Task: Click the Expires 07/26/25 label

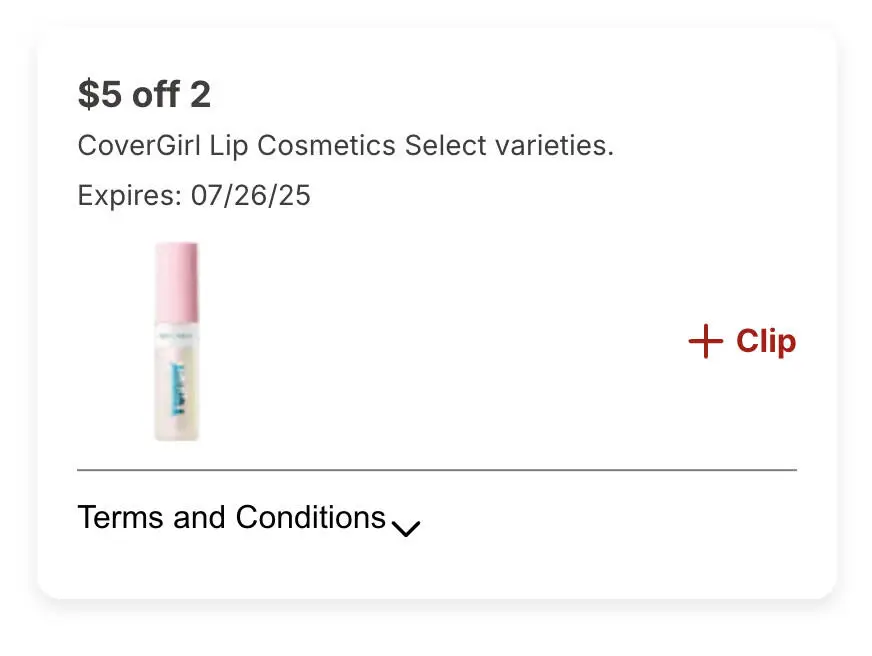Action: point(194,195)
